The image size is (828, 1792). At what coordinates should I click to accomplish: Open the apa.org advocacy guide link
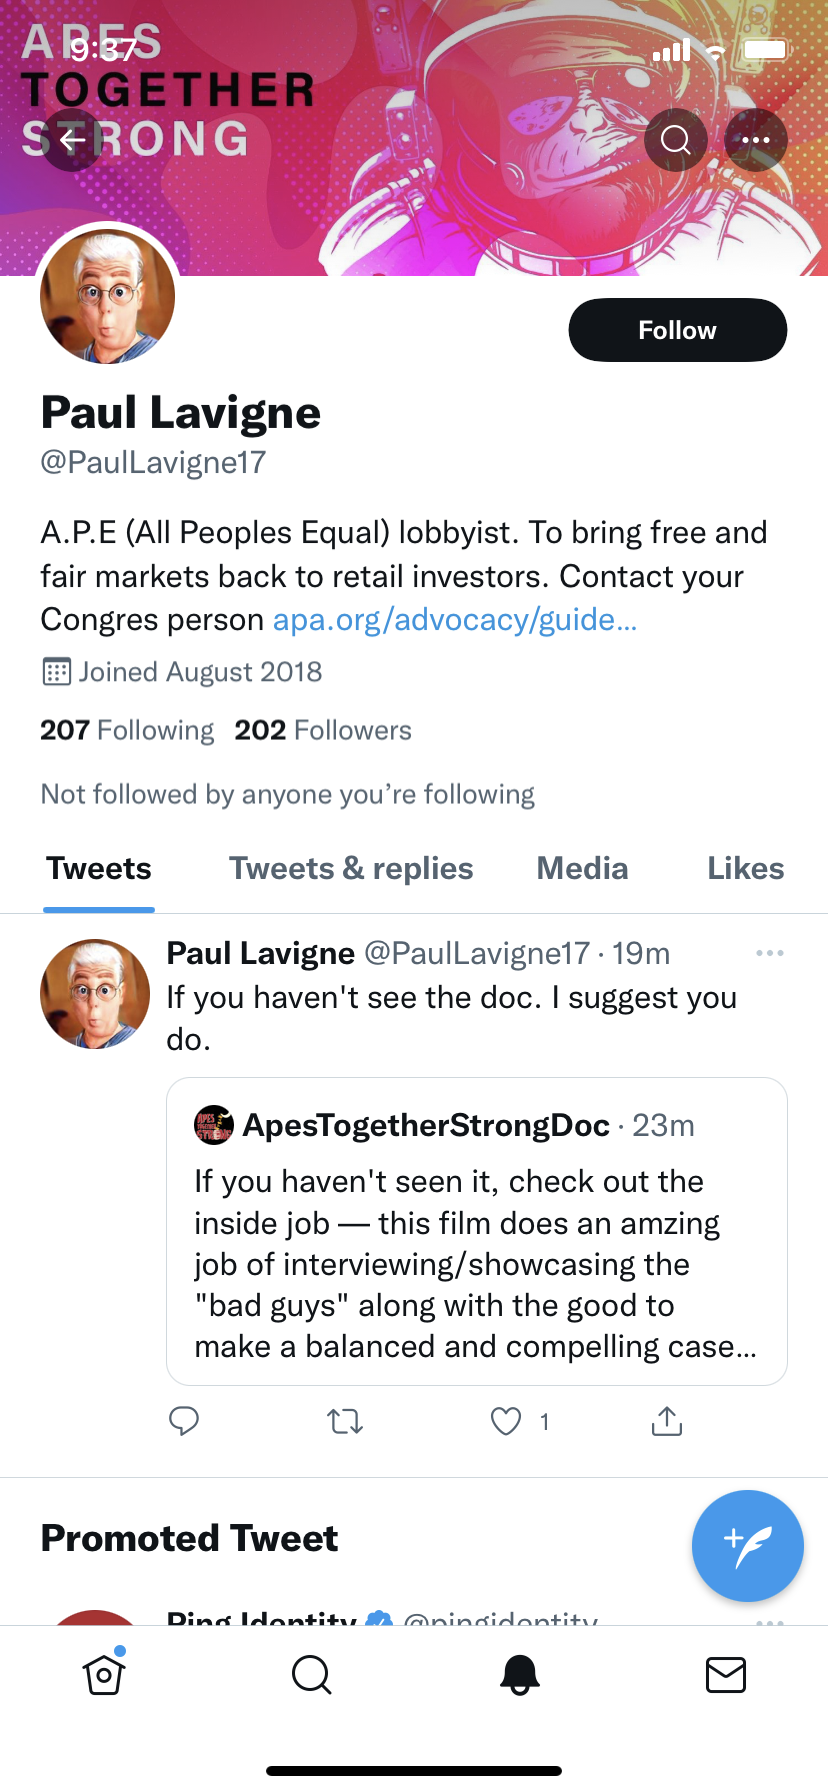click(x=455, y=620)
